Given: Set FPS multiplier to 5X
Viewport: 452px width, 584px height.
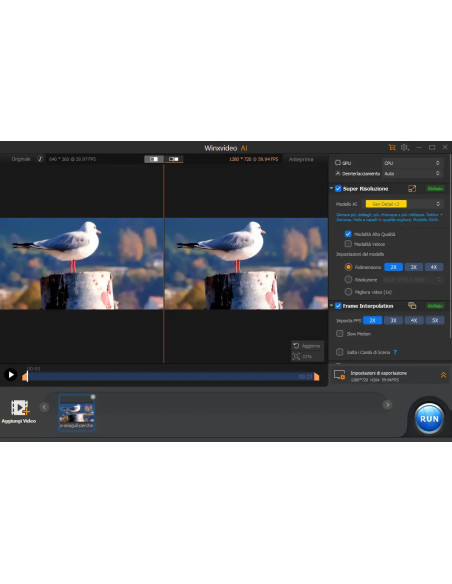Looking at the screenshot, I should point(435,320).
